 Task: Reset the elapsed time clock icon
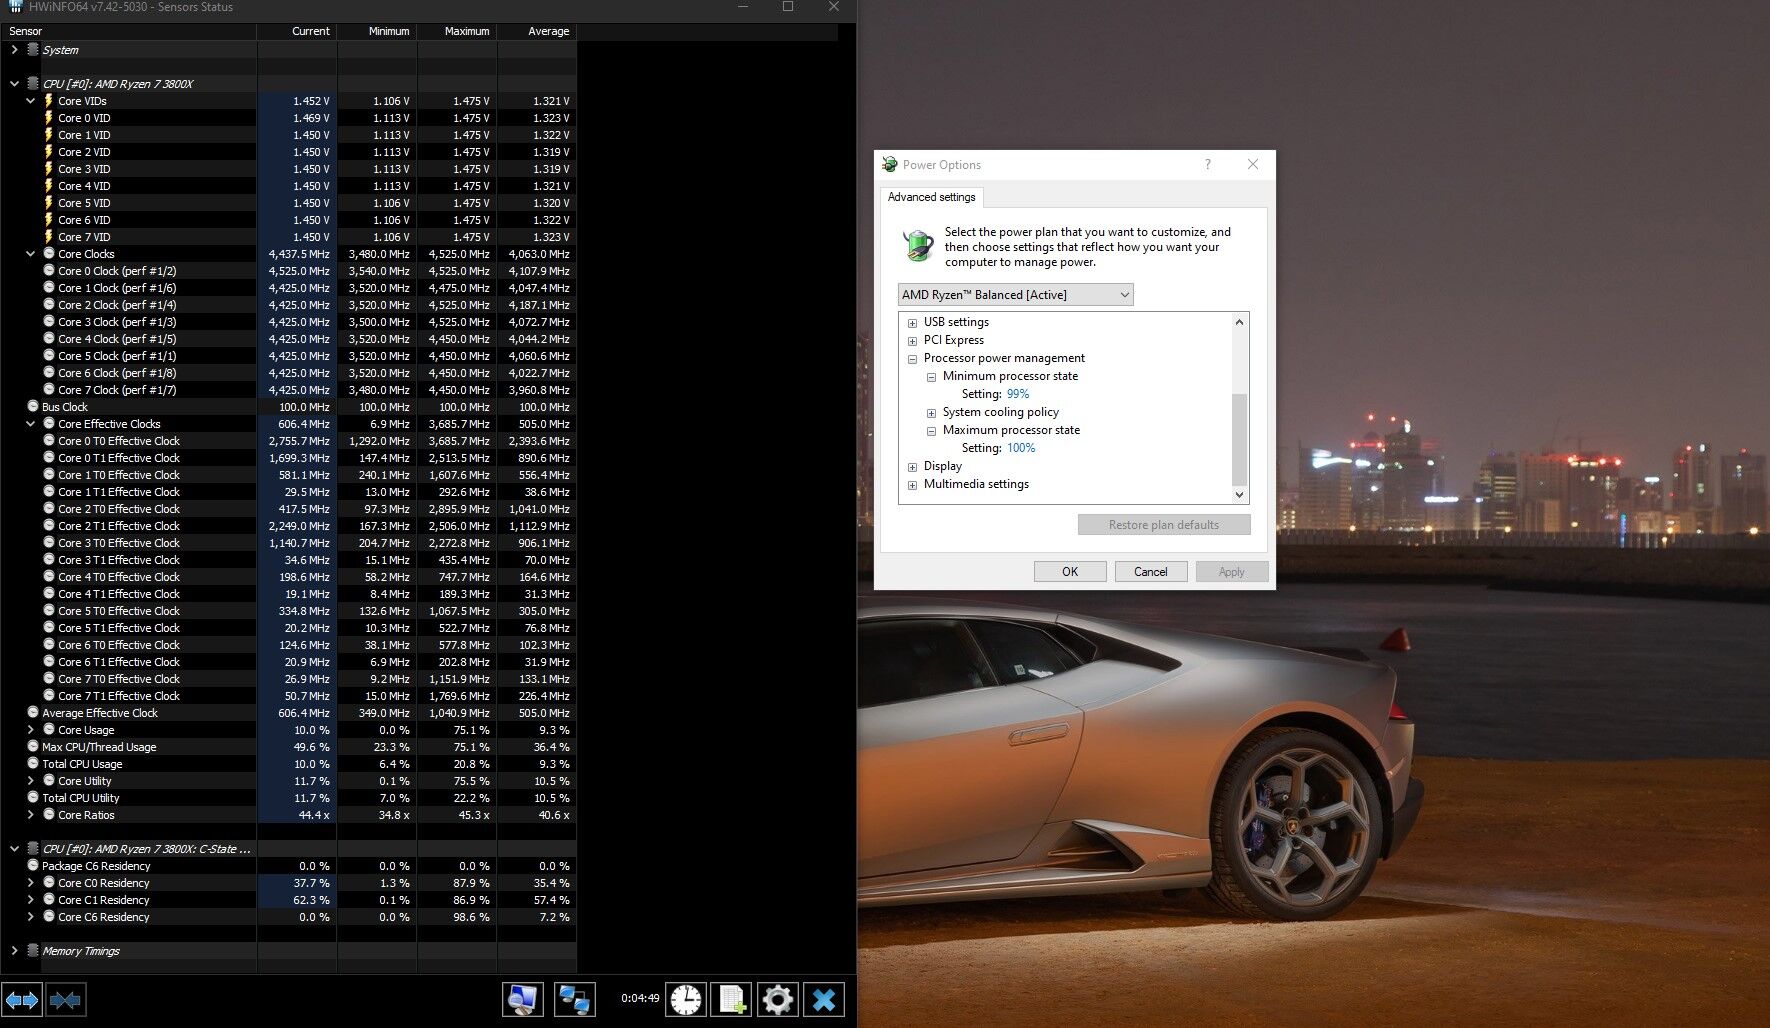686,999
